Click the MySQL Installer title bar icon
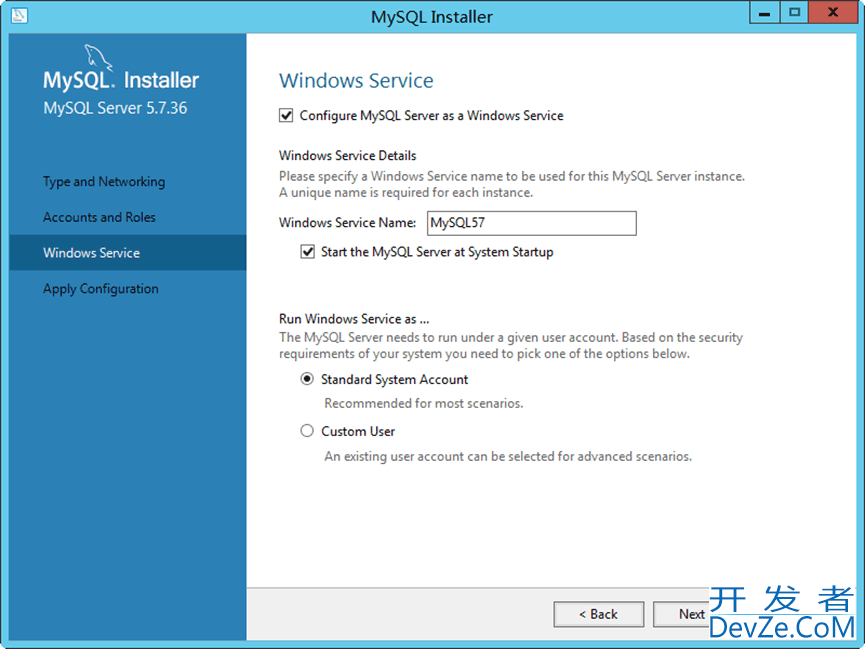The width and height of the screenshot is (865, 649). tap(19, 15)
